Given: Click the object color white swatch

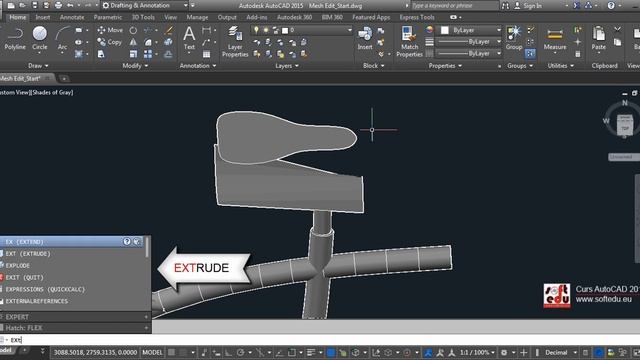Looking at the screenshot, I should tap(444, 30).
